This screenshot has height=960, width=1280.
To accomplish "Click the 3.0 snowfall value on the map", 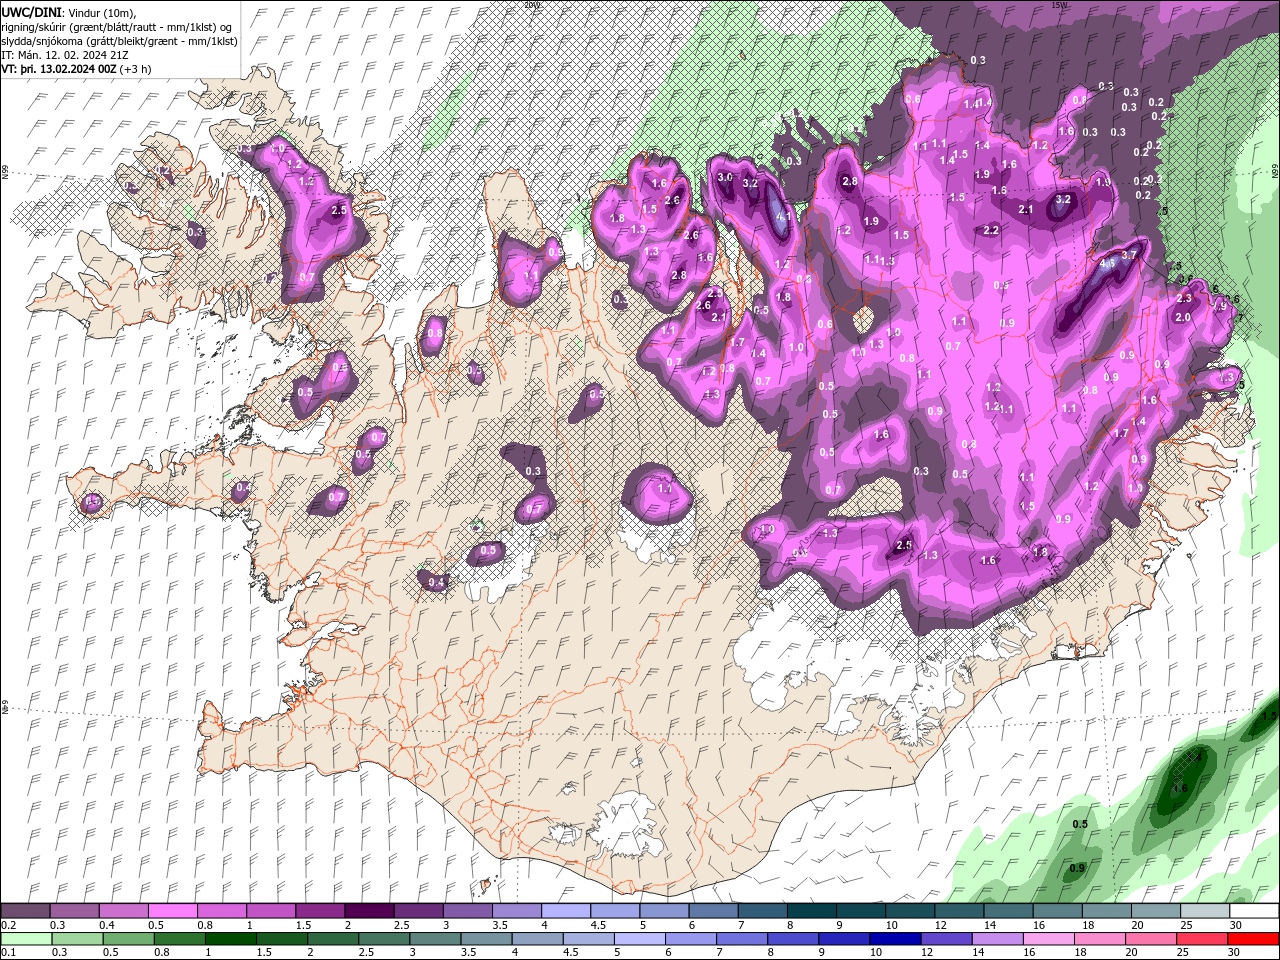I will [726, 177].
